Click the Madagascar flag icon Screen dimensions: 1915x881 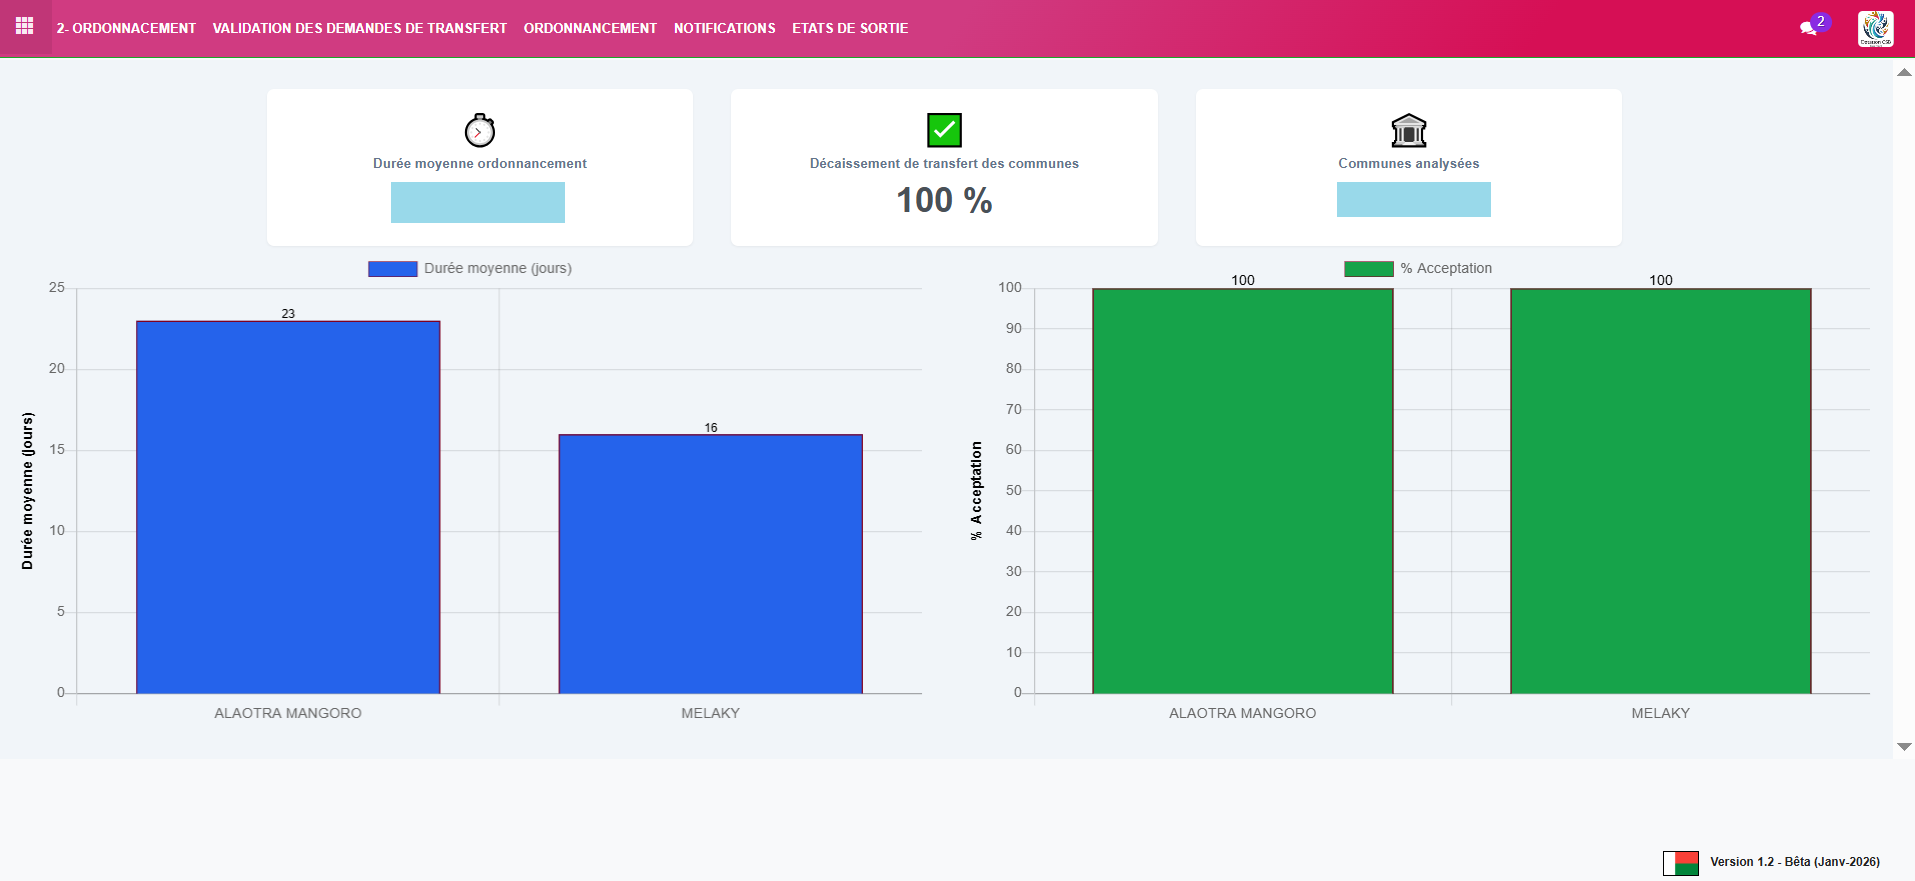(x=1680, y=862)
